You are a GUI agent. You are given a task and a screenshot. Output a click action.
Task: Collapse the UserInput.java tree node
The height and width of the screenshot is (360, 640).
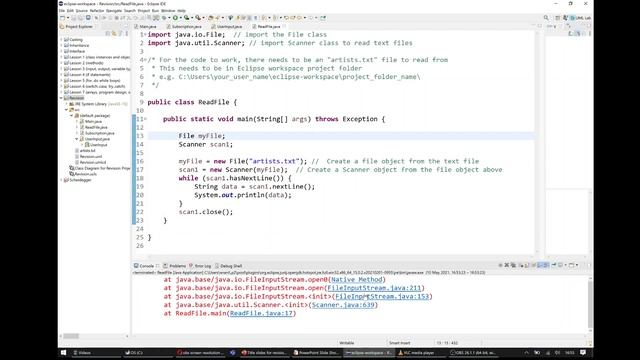(x=76, y=139)
